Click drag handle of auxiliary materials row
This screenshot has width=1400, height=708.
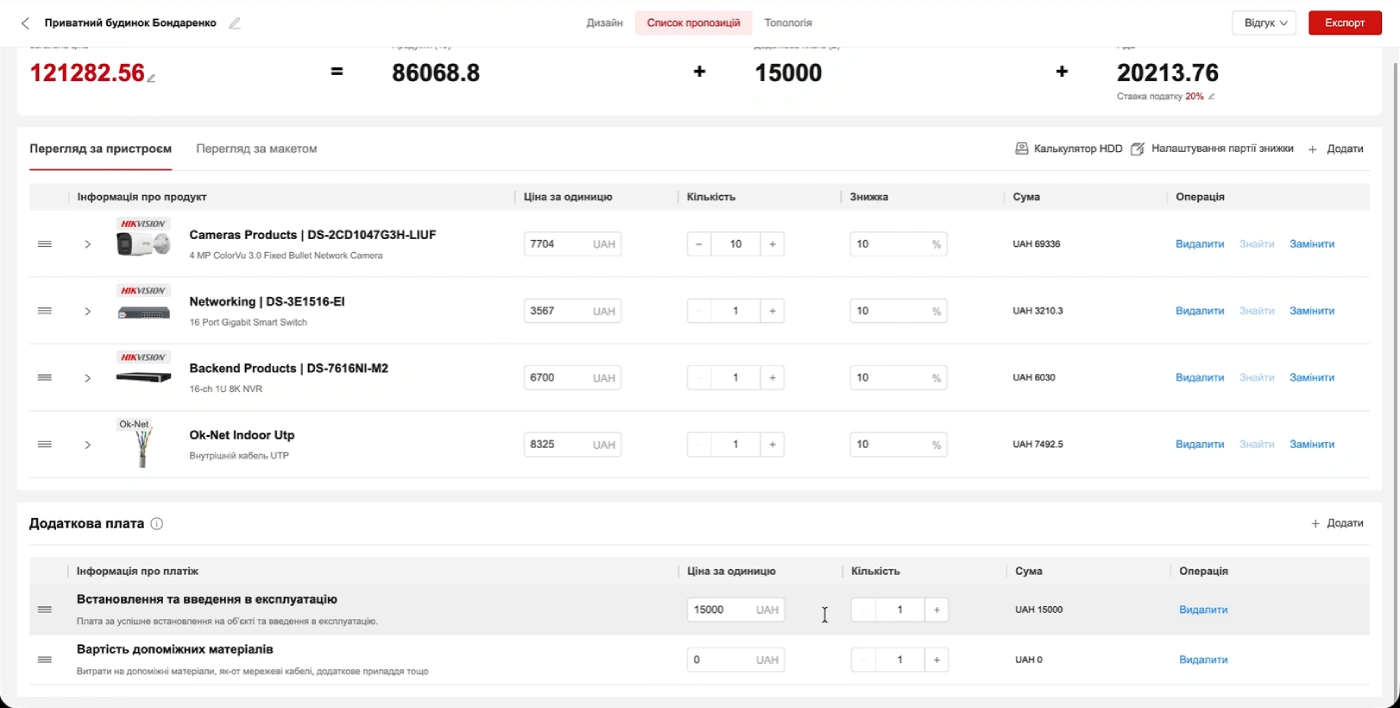tap(44, 660)
